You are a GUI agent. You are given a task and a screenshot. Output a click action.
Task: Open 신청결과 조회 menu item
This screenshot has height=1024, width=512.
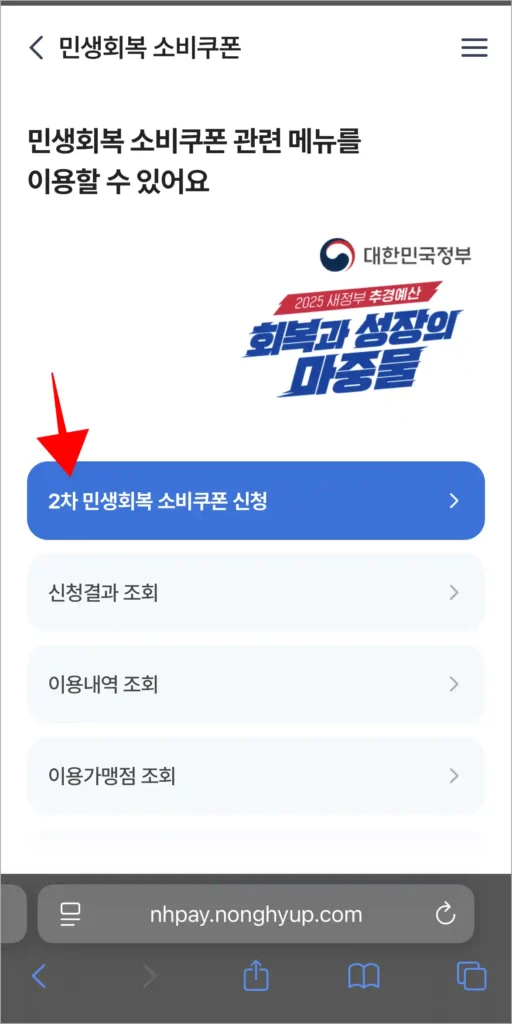tap(256, 593)
